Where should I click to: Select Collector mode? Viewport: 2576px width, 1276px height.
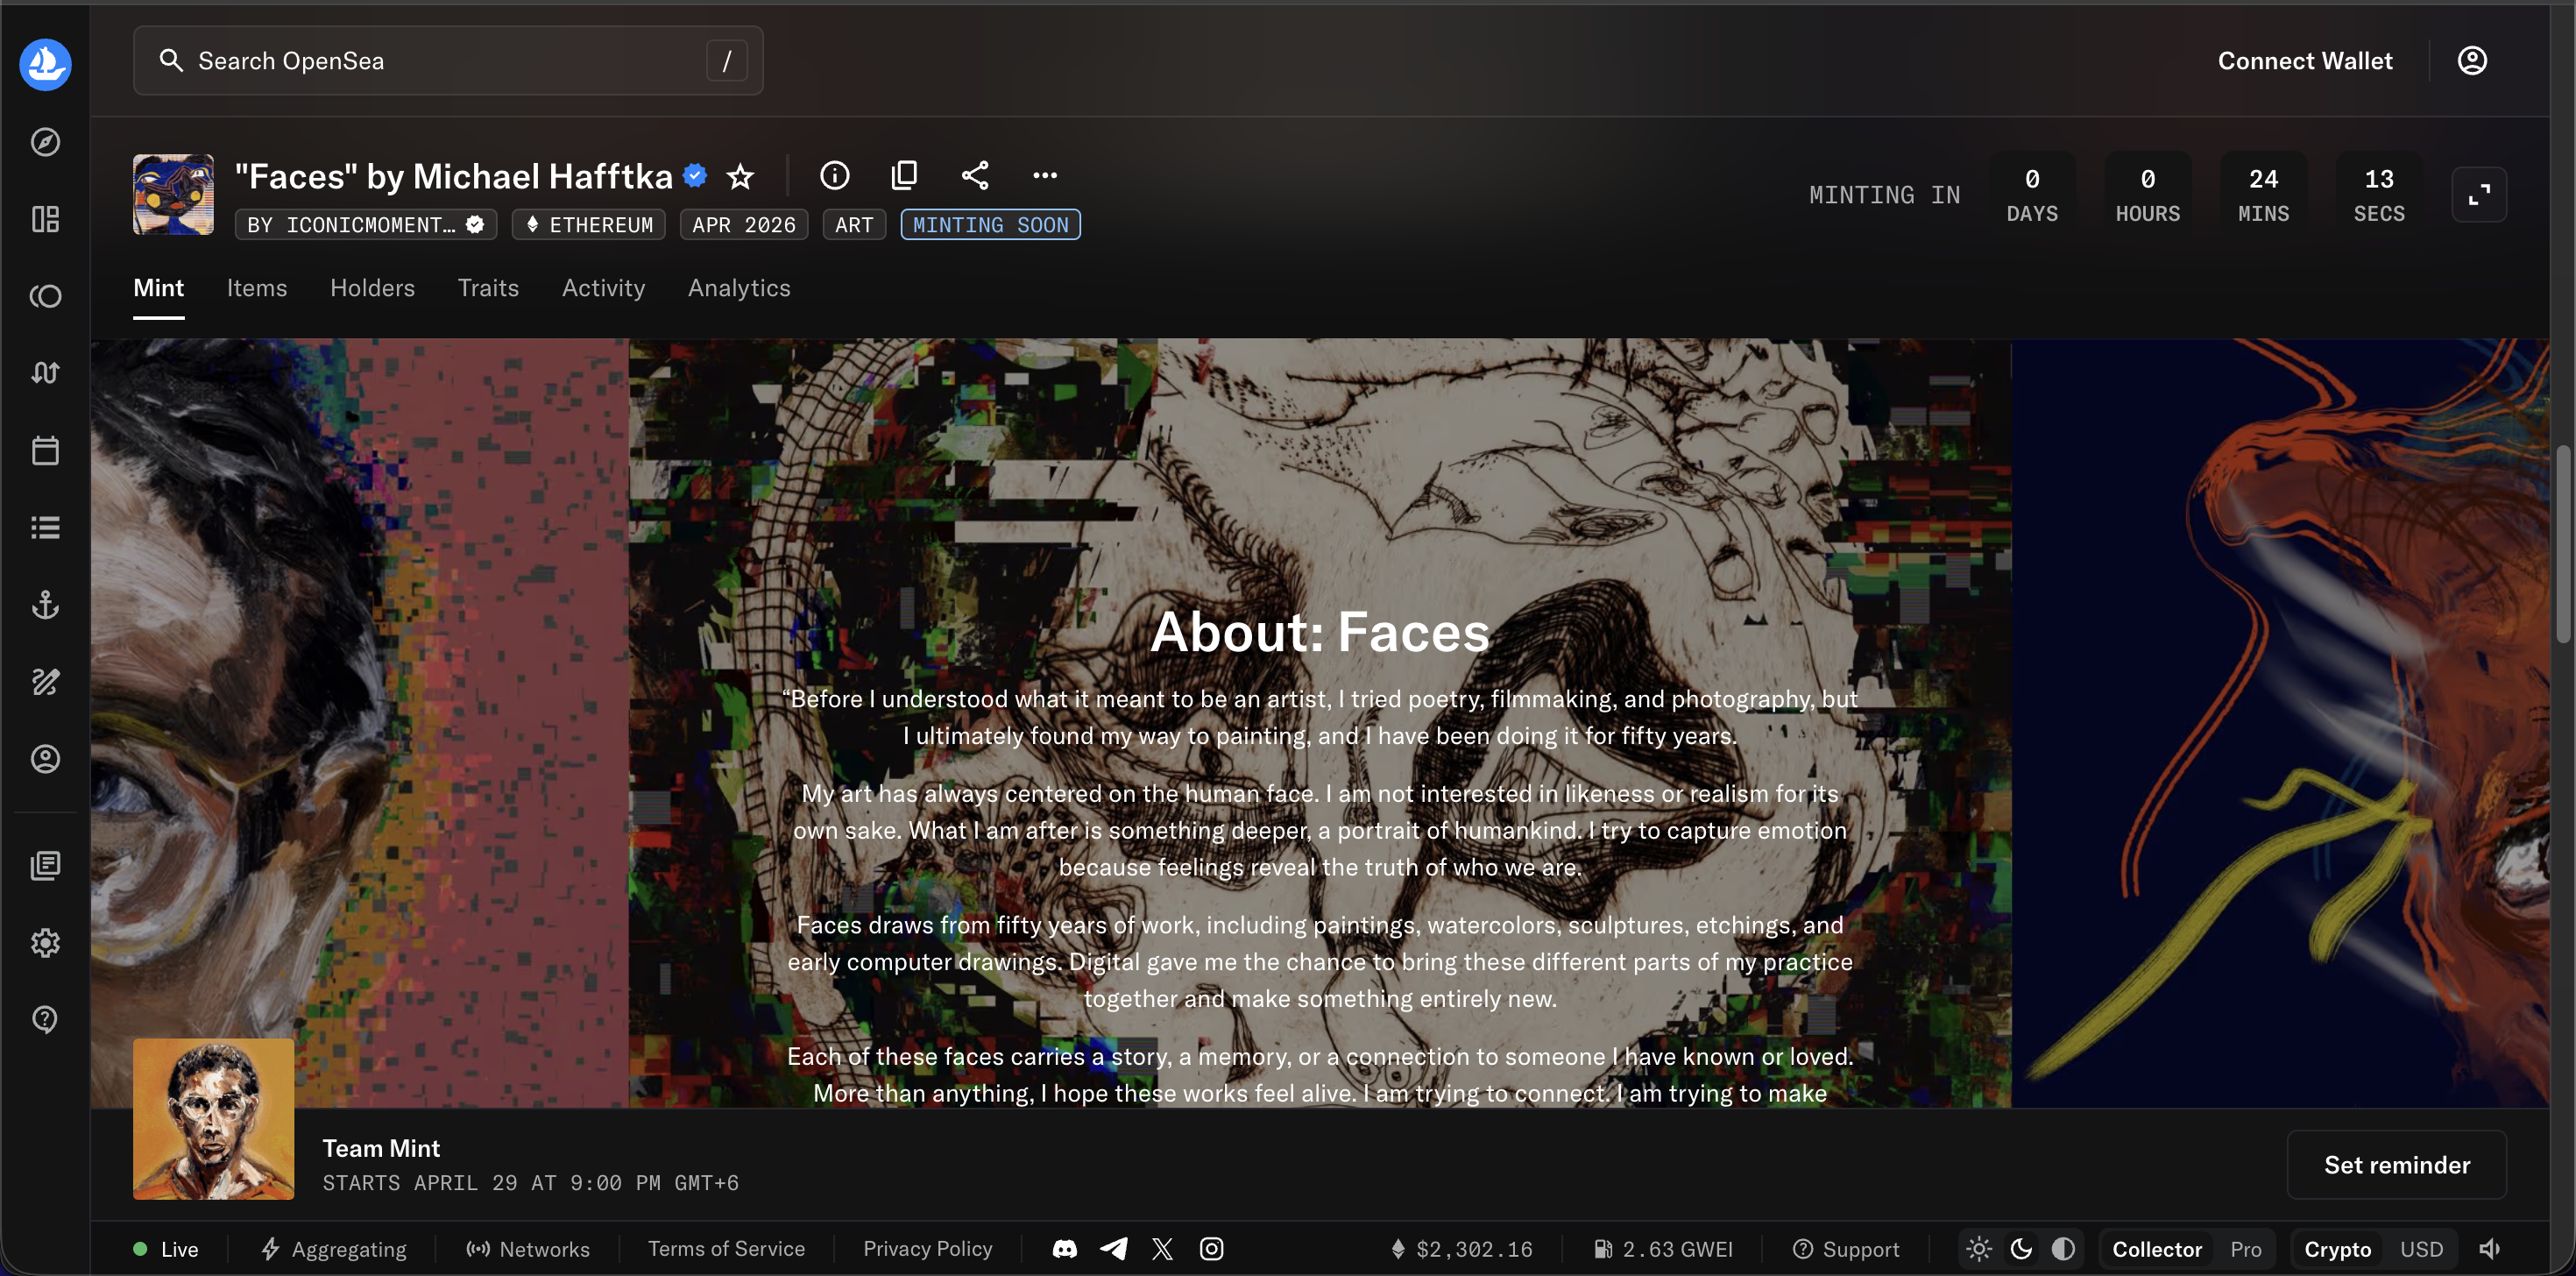click(x=2157, y=1249)
